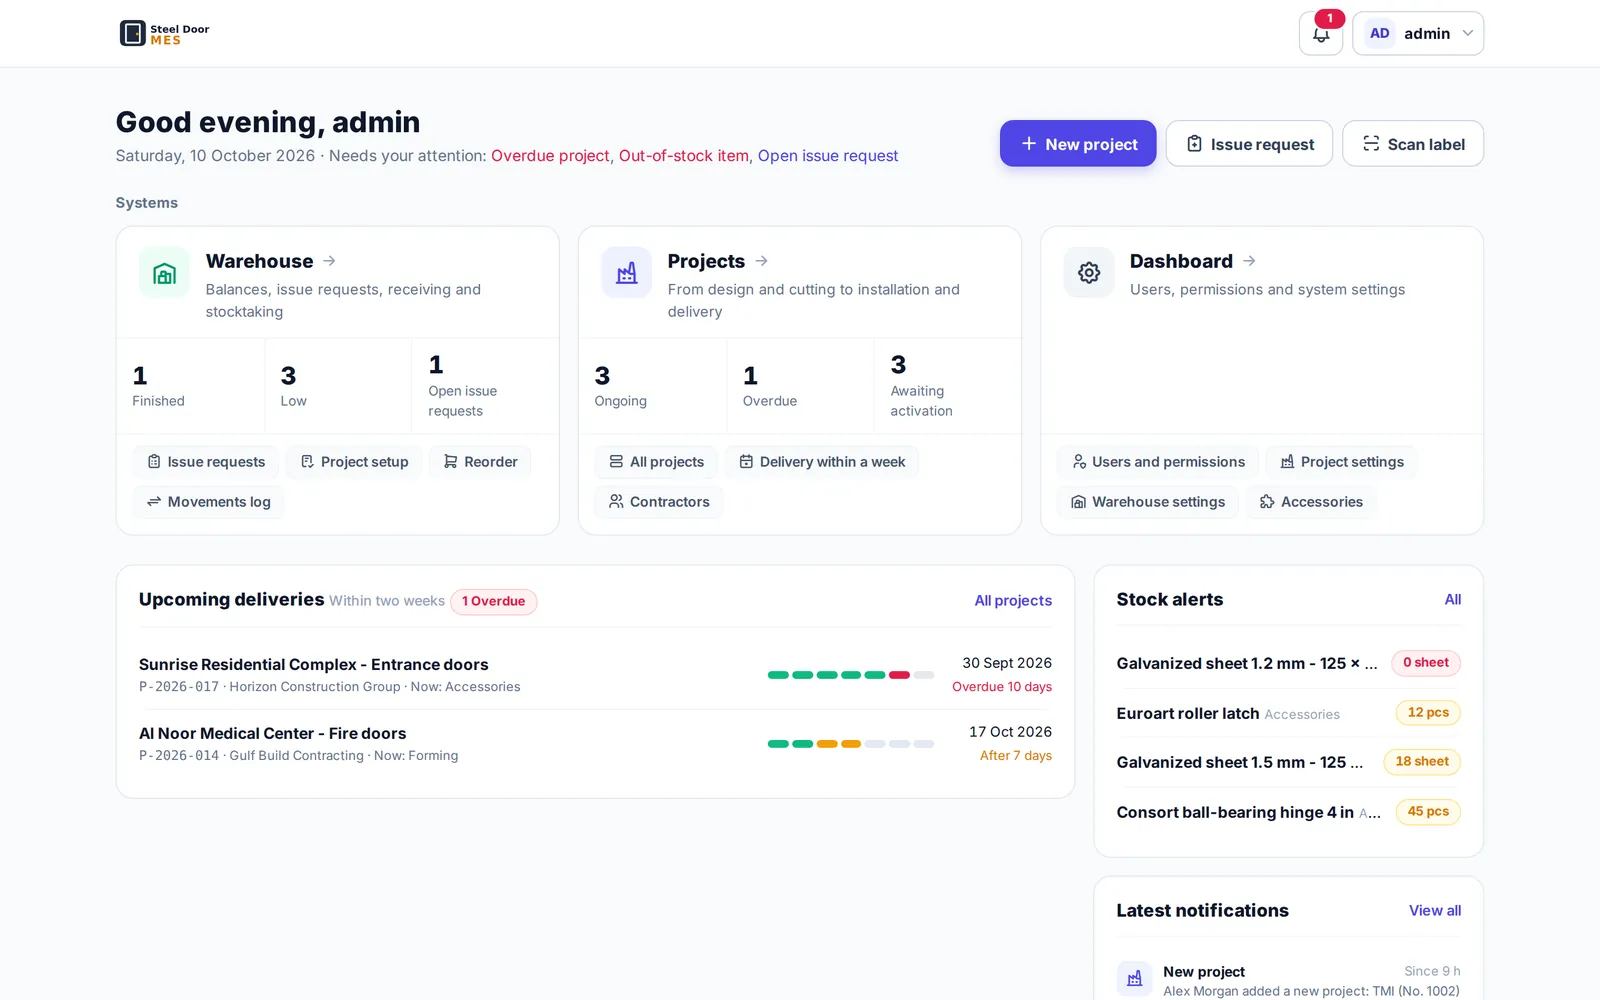Create a New project

1078,144
